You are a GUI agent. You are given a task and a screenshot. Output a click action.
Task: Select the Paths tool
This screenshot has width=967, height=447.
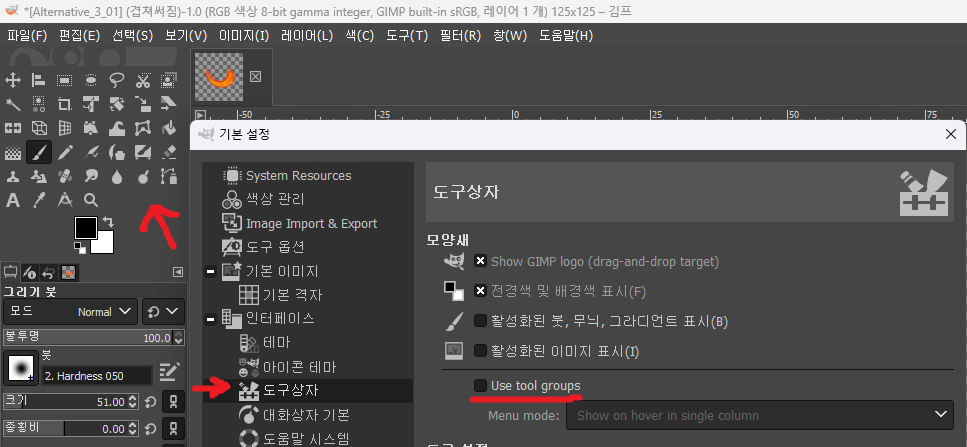[168, 177]
